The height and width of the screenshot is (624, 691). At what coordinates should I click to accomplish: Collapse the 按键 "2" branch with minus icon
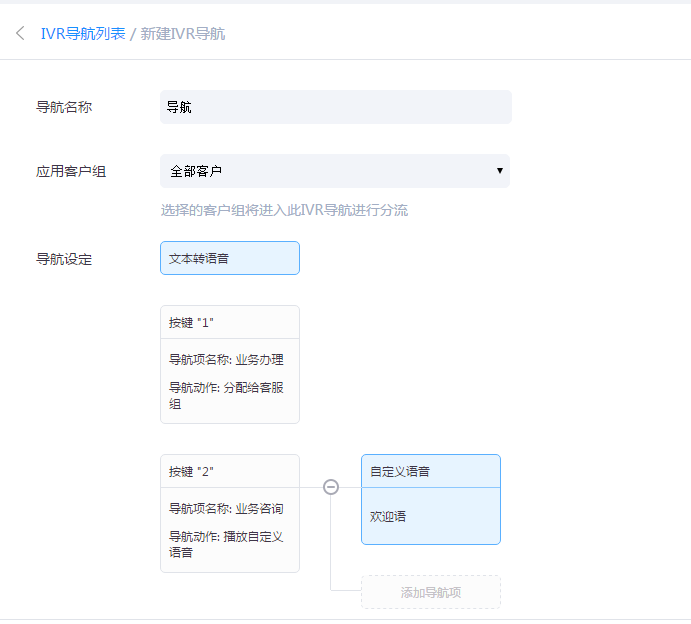[331, 487]
